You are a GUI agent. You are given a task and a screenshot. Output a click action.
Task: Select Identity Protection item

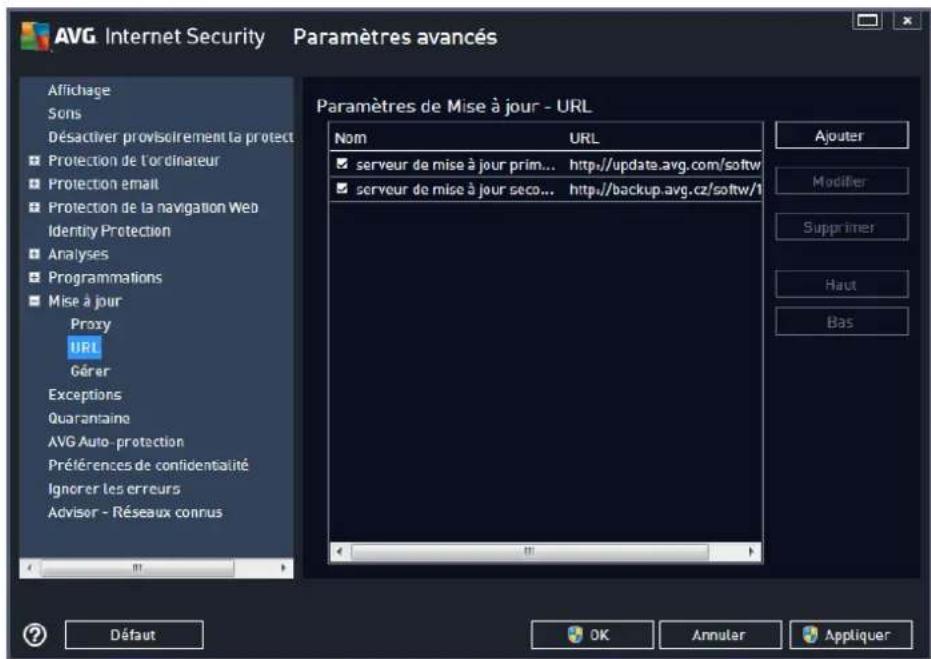(109, 231)
